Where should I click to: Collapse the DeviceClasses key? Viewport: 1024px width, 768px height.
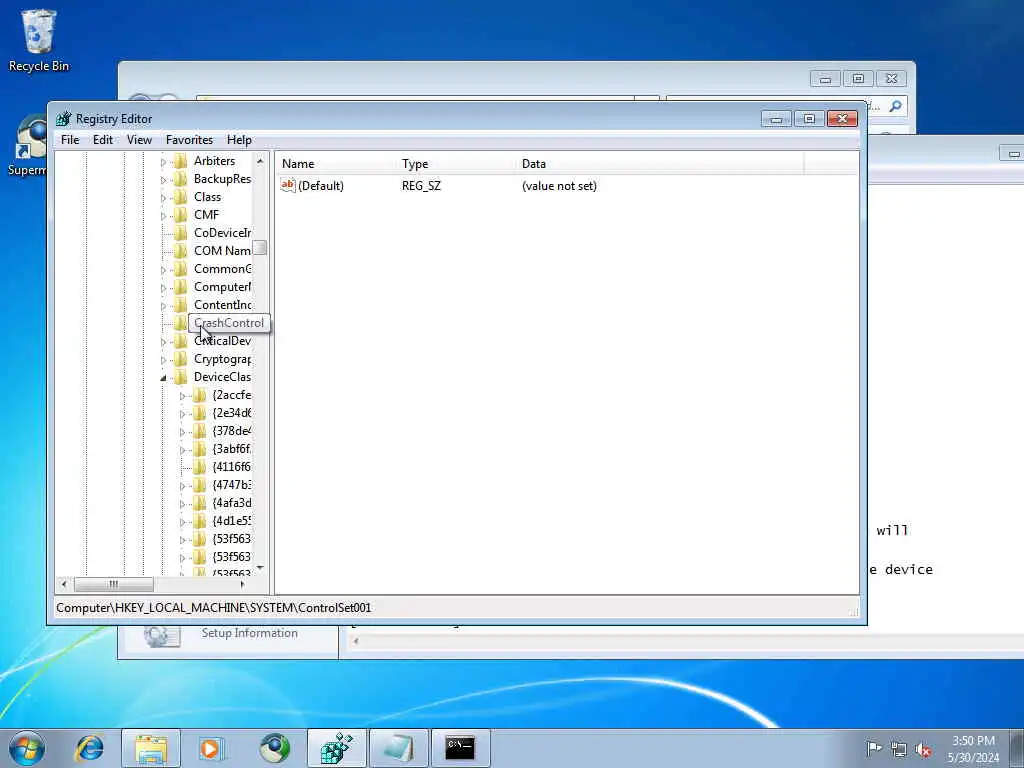point(163,377)
